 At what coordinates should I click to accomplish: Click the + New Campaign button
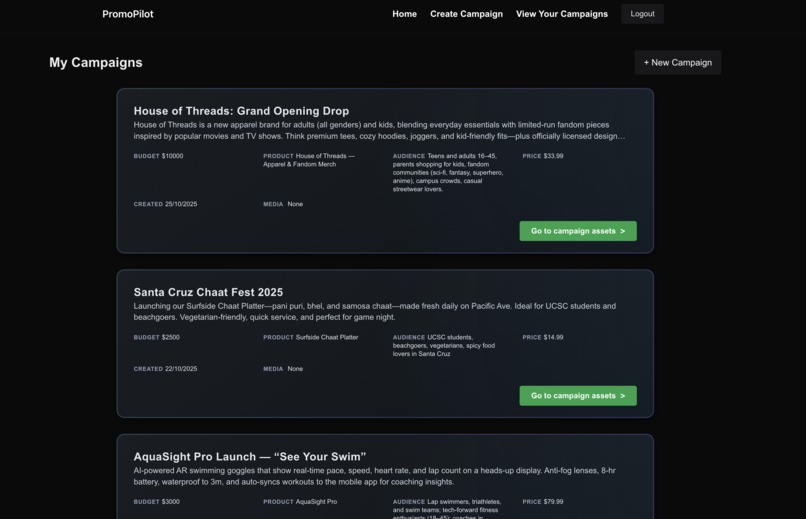[x=678, y=63]
